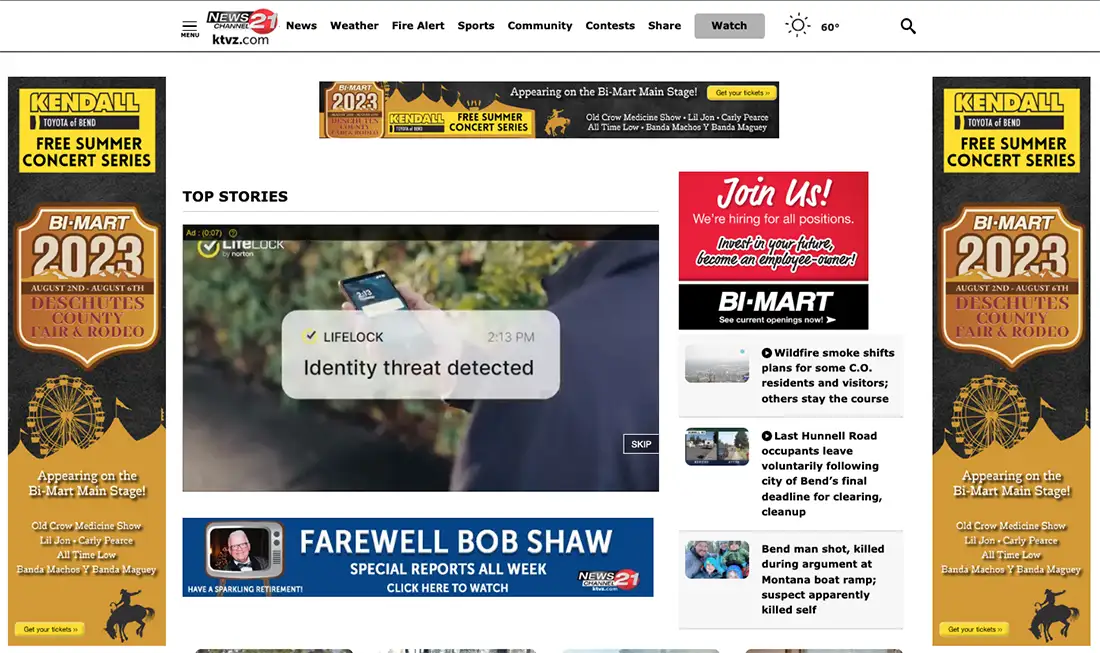The height and width of the screenshot is (653, 1100).
Task: Open the Share menu item
Action: tap(664, 25)
